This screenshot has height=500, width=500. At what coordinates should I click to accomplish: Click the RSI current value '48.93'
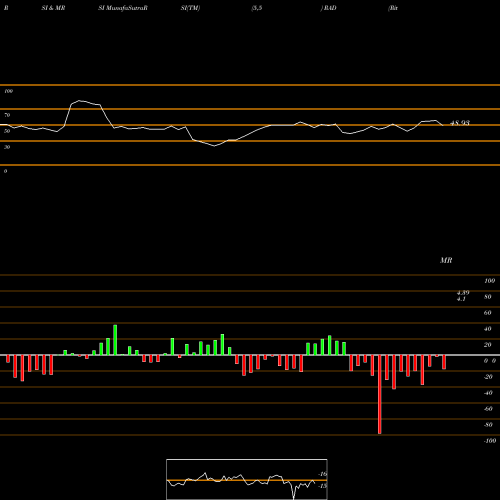click(x=460, y=123)
